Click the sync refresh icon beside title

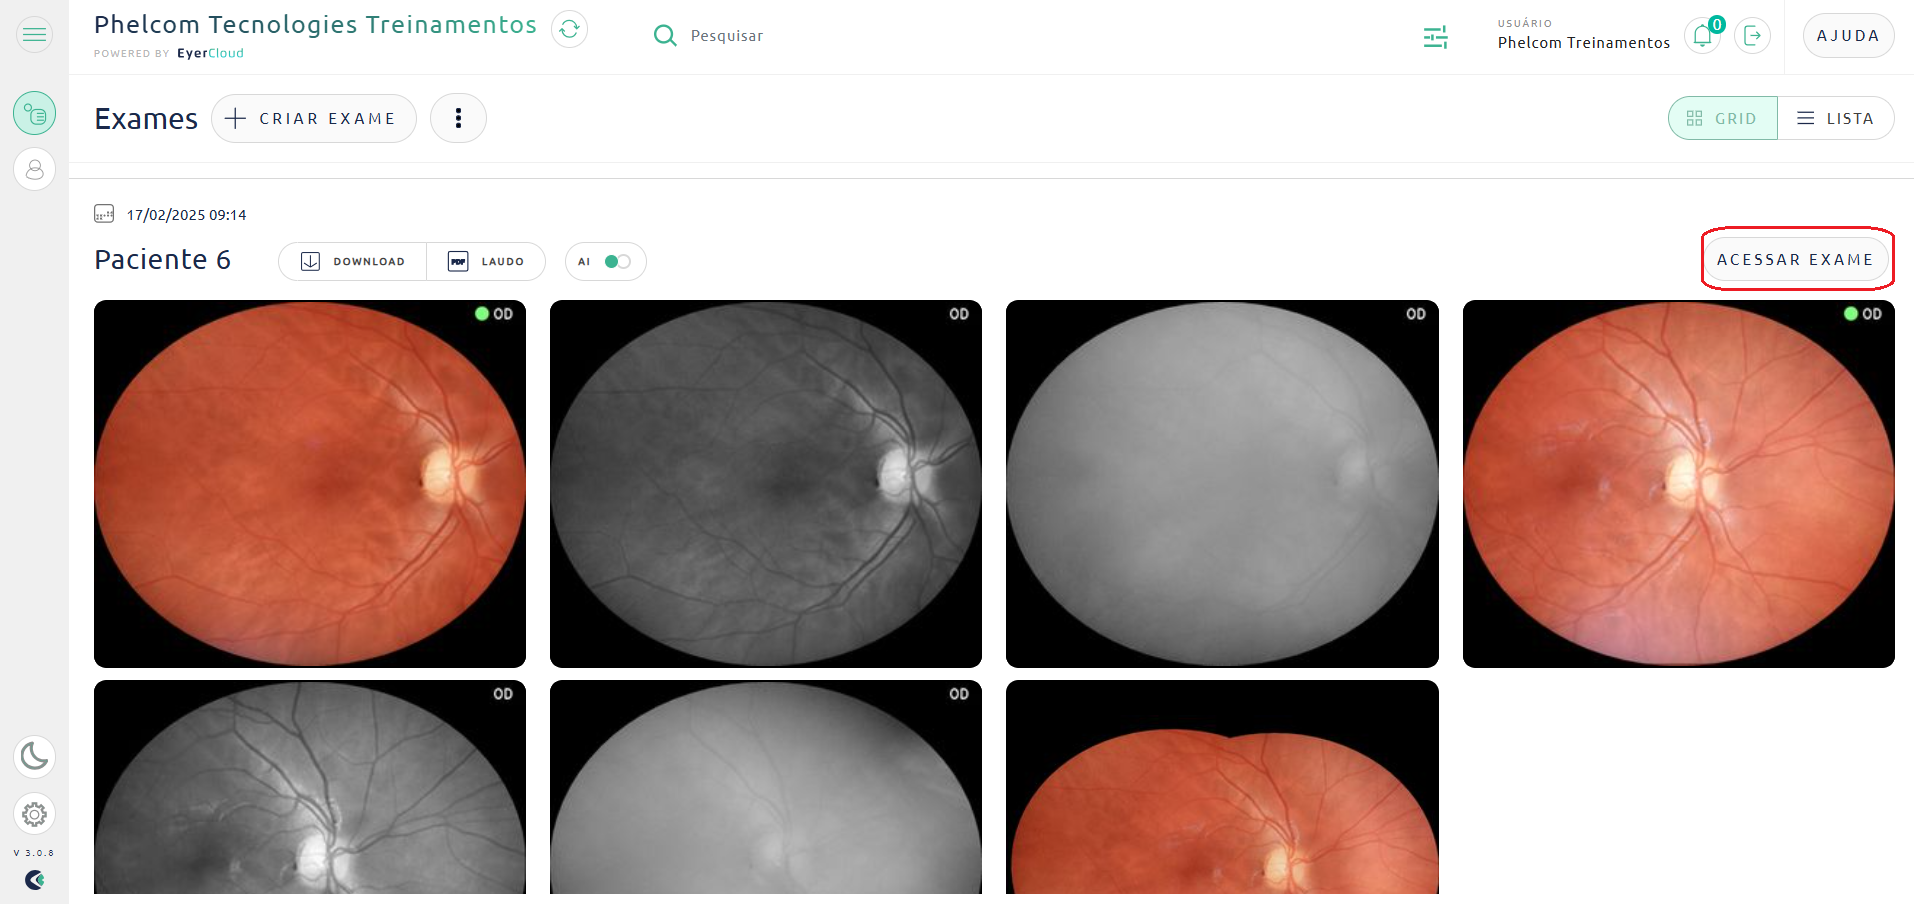(569, 29)
